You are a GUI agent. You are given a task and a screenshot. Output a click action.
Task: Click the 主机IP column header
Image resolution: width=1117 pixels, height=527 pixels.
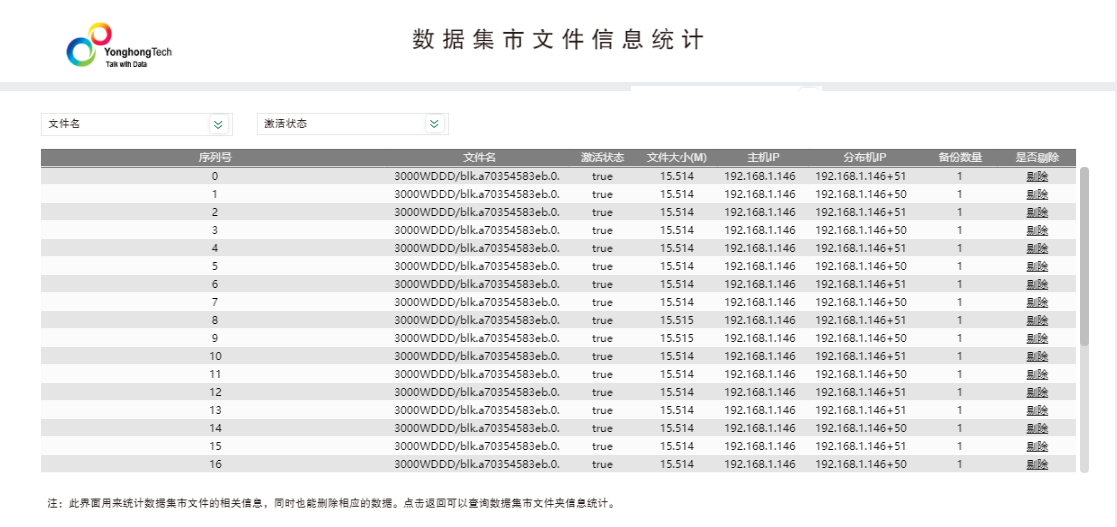tap(762, 157)
